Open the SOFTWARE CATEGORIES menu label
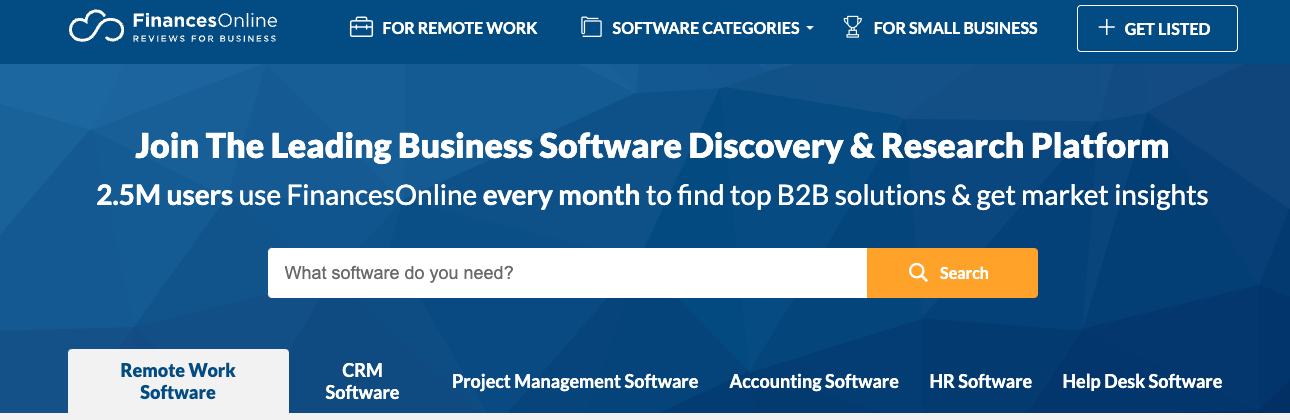 click(705, 28)
